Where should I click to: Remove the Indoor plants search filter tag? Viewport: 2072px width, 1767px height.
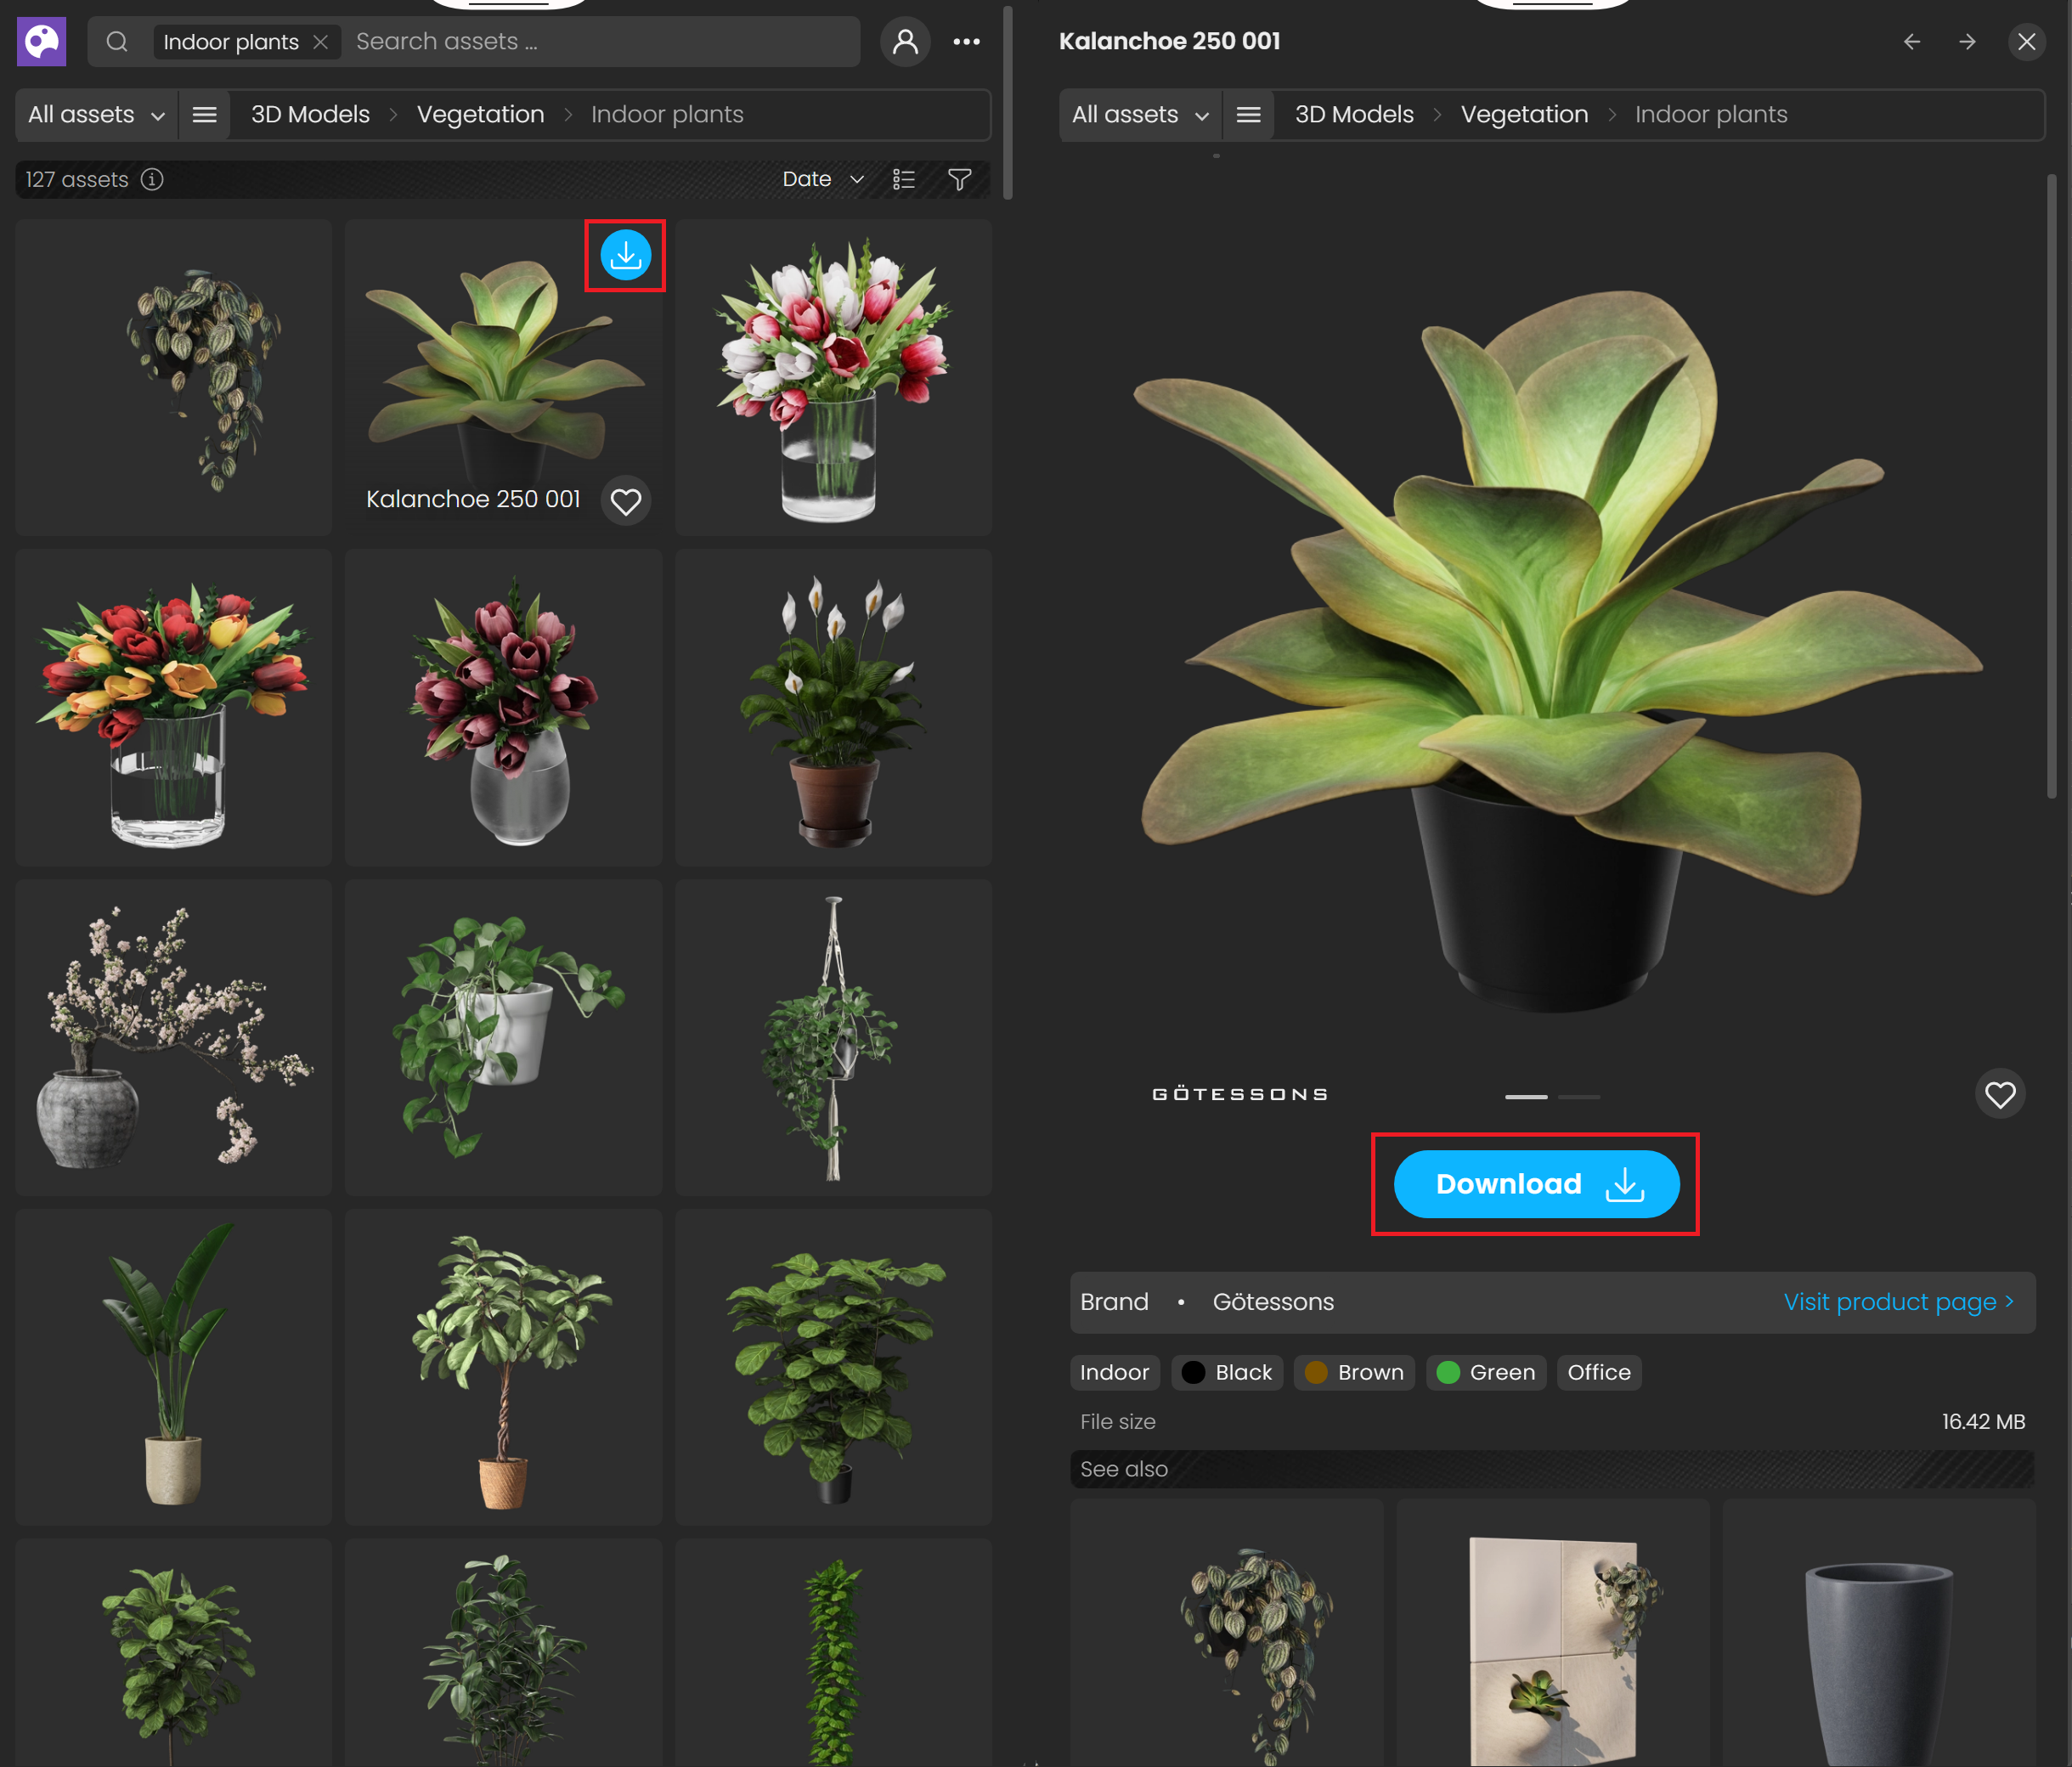click(x=320, y=42)
